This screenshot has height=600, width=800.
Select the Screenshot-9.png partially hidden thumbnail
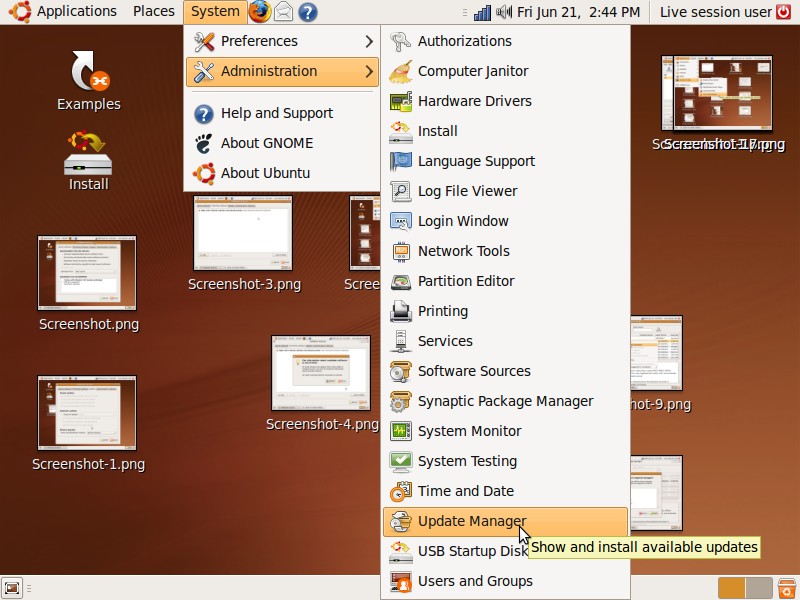point(657,353)
